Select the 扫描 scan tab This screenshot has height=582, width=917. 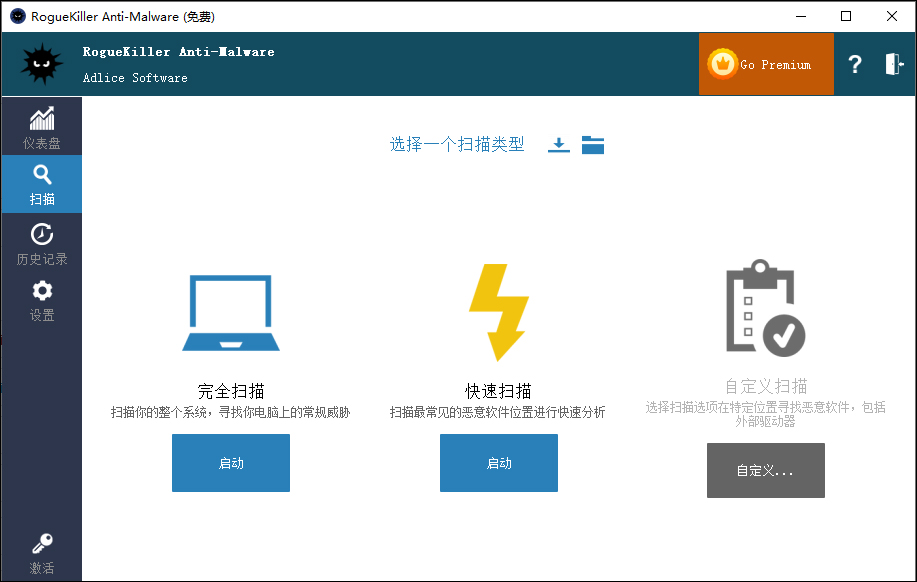[42, 184]
